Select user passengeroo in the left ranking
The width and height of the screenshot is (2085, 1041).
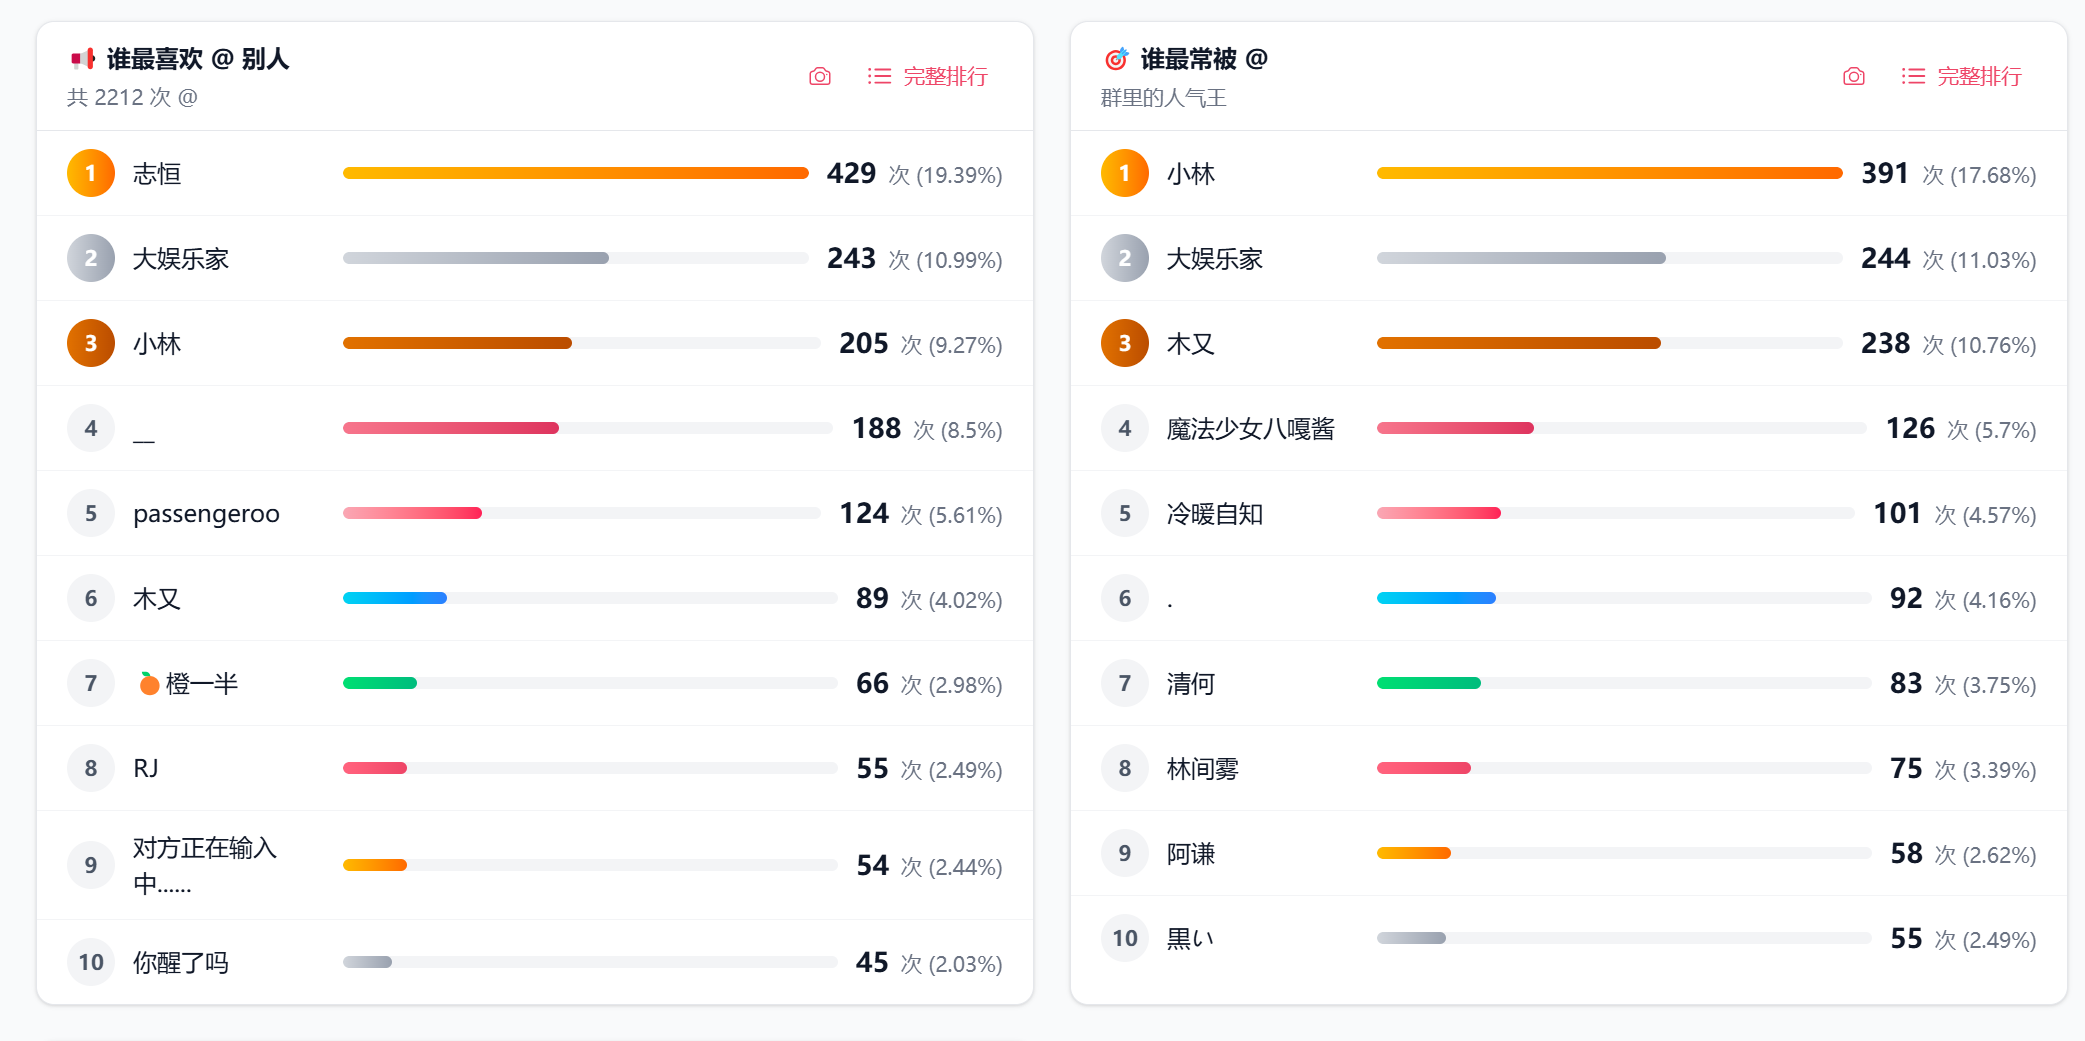pyautogui.click(x=206, y=514)
